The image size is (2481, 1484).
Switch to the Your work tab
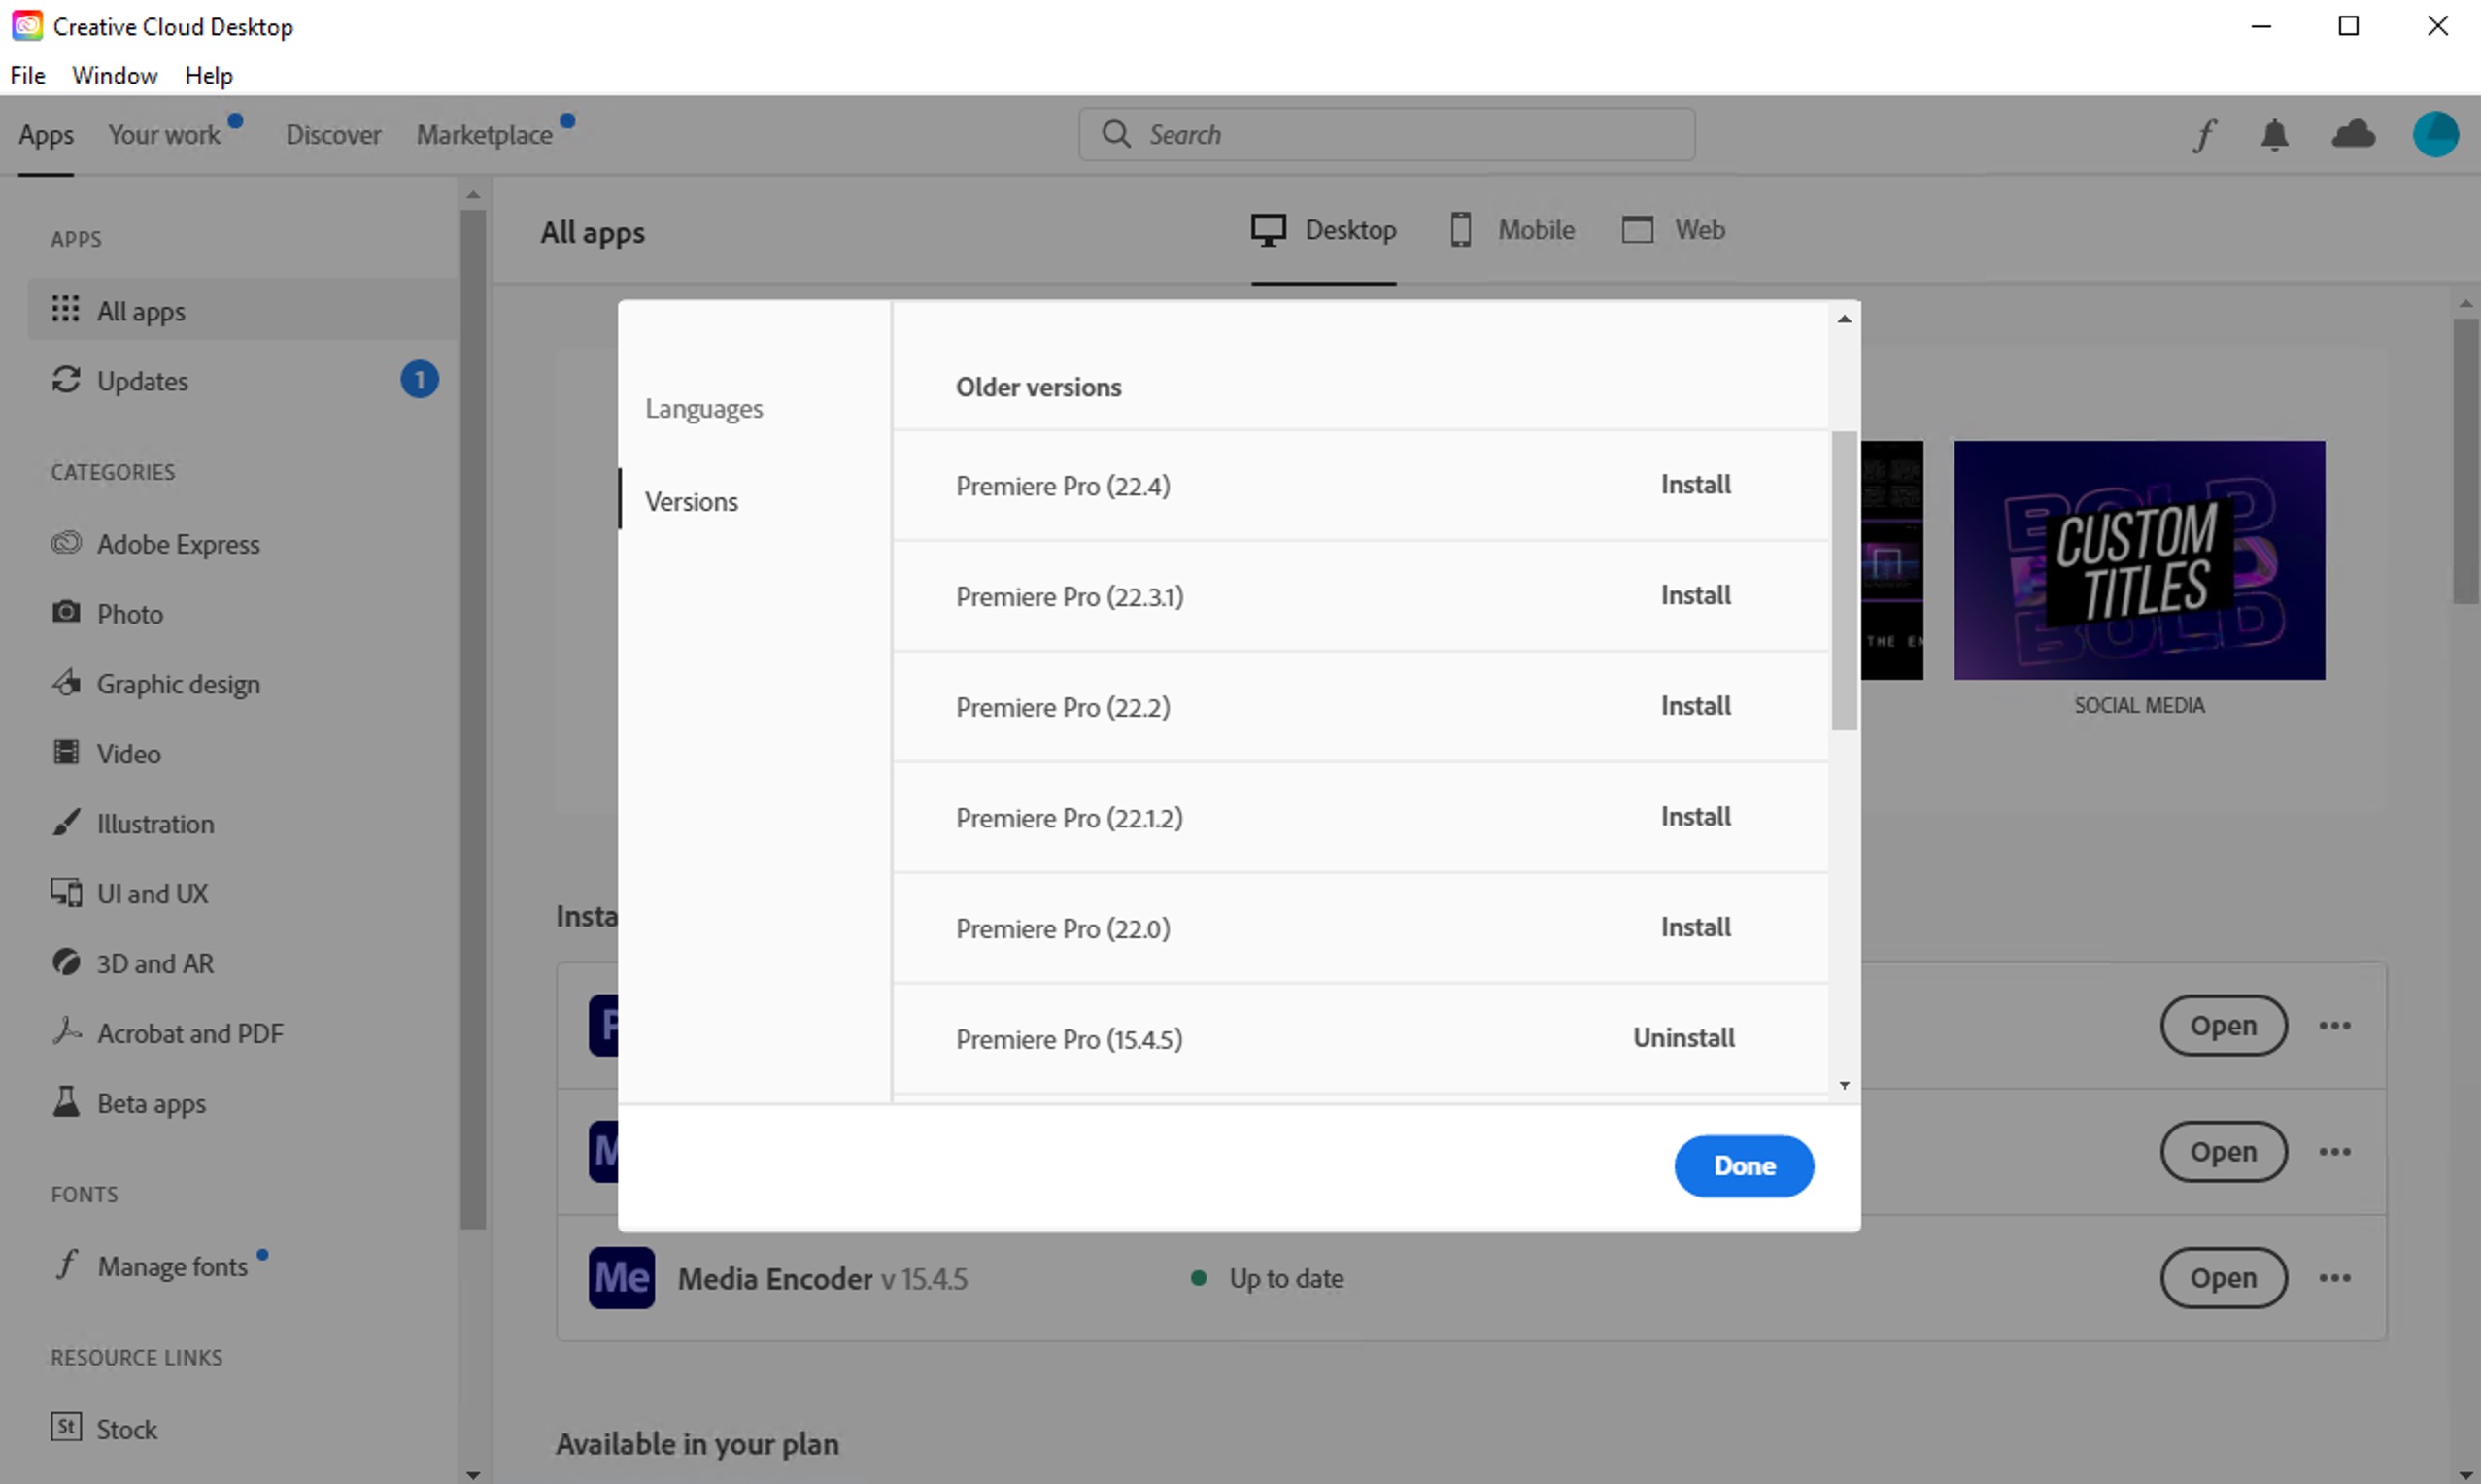tap(164, 135)
